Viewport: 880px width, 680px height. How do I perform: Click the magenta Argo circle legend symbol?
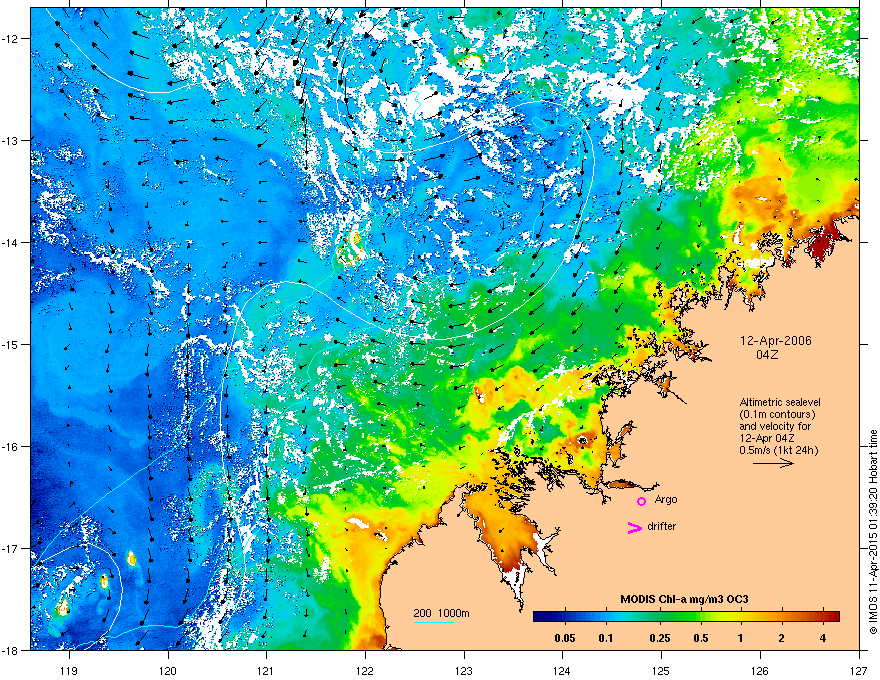click(641, 501)
